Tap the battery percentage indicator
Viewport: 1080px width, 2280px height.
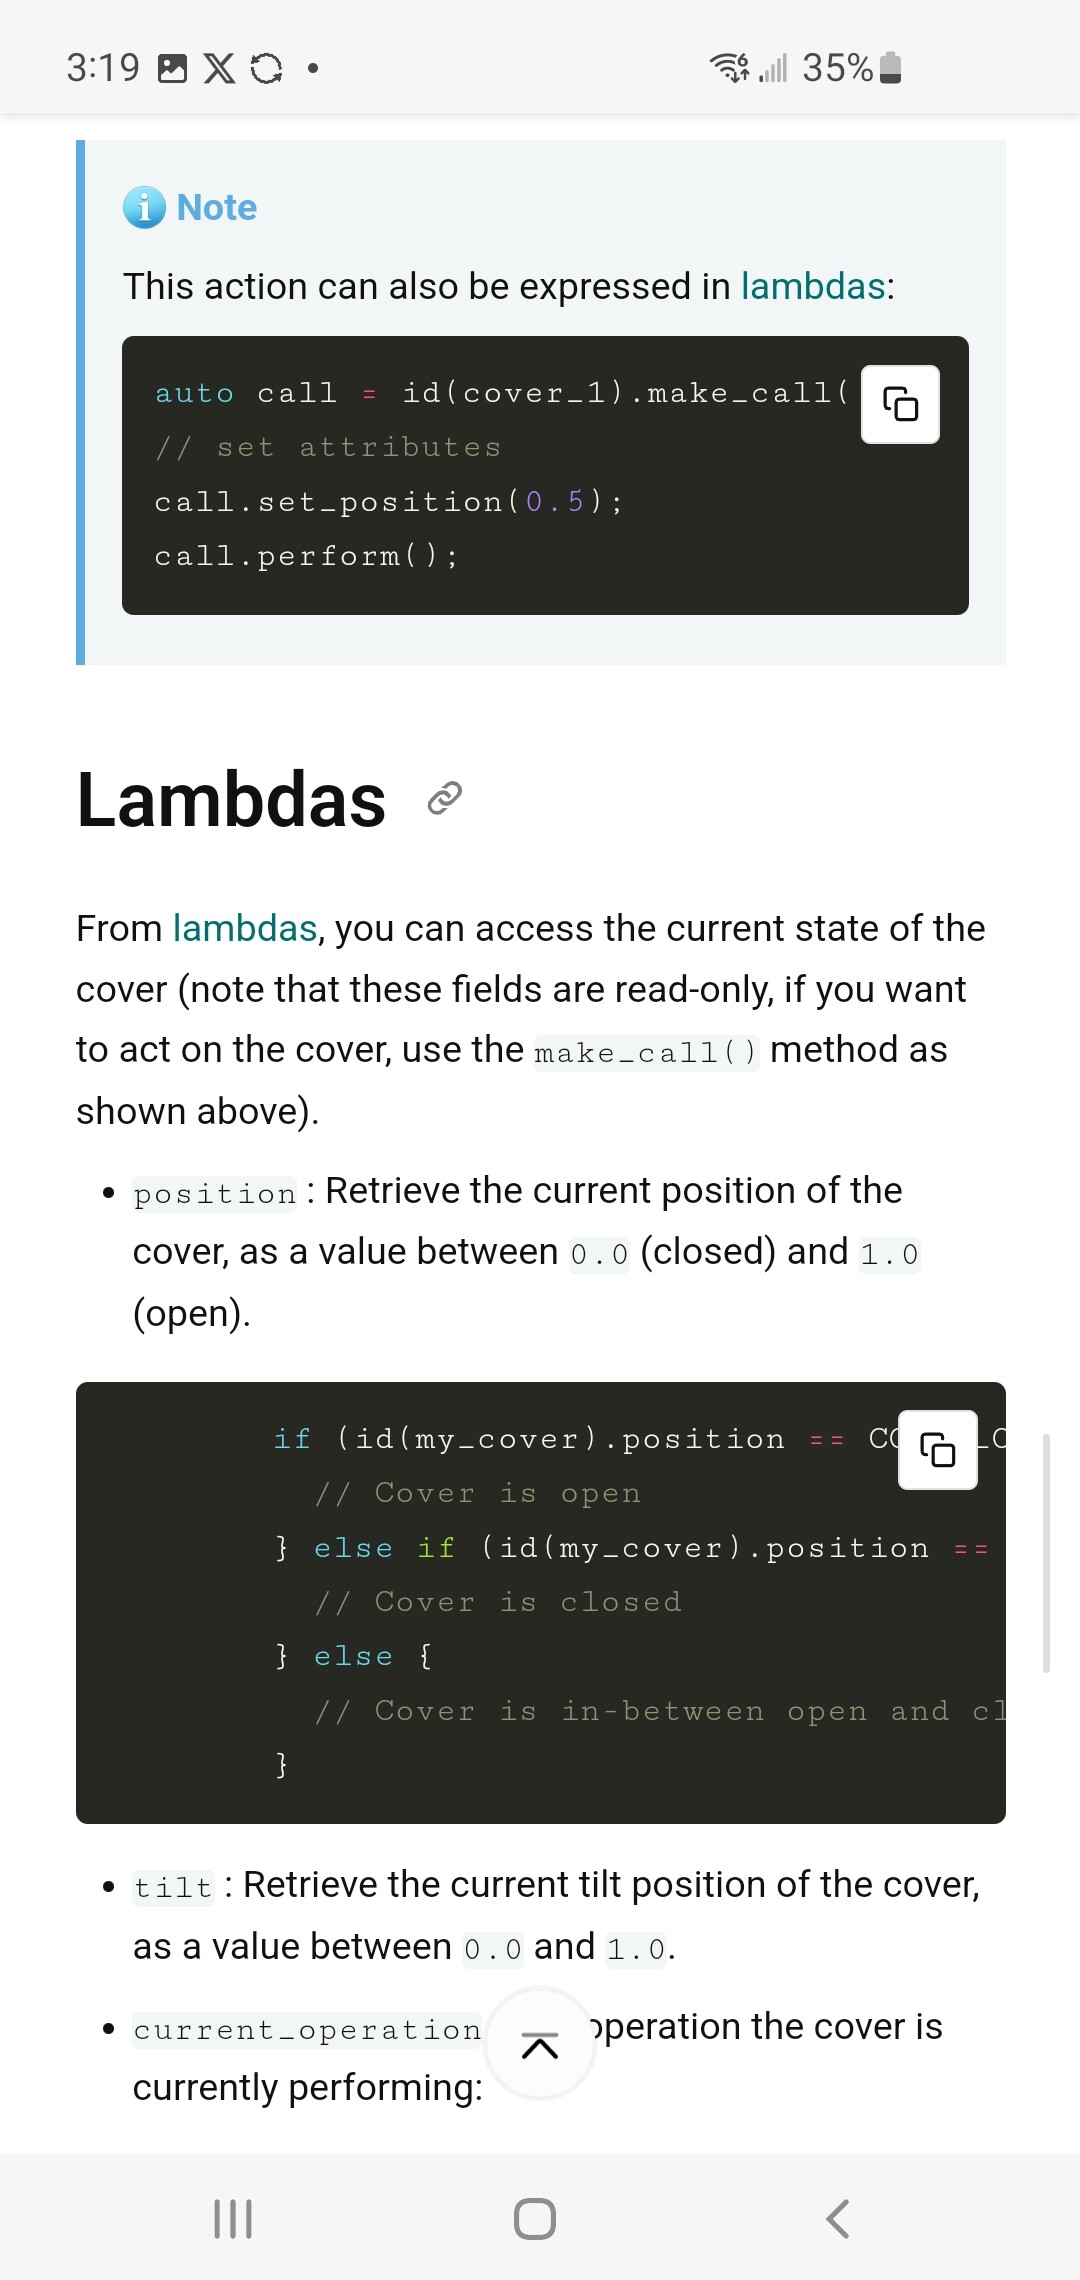[837, 68]
